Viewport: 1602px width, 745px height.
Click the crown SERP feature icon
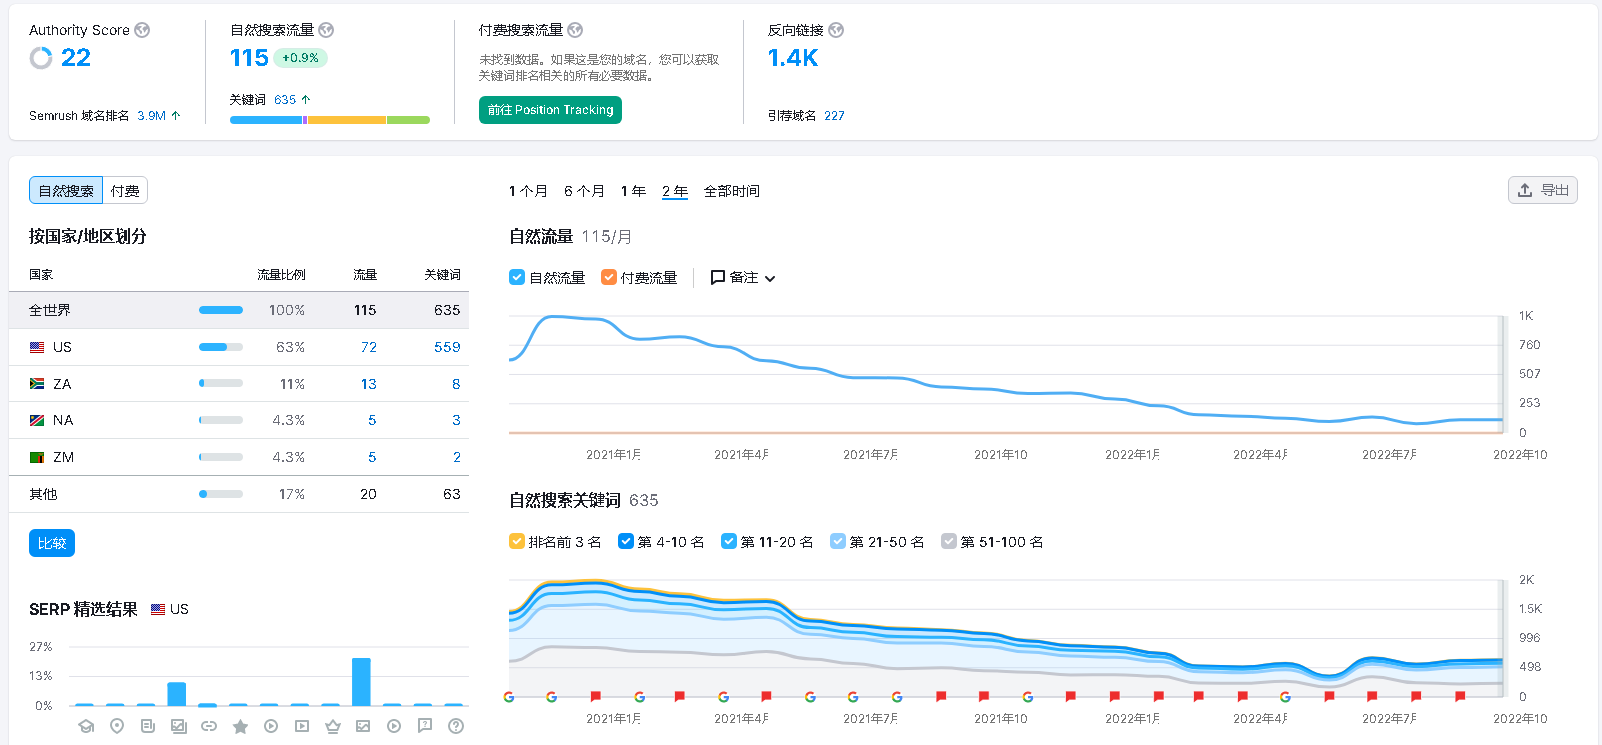coord(333,726)
